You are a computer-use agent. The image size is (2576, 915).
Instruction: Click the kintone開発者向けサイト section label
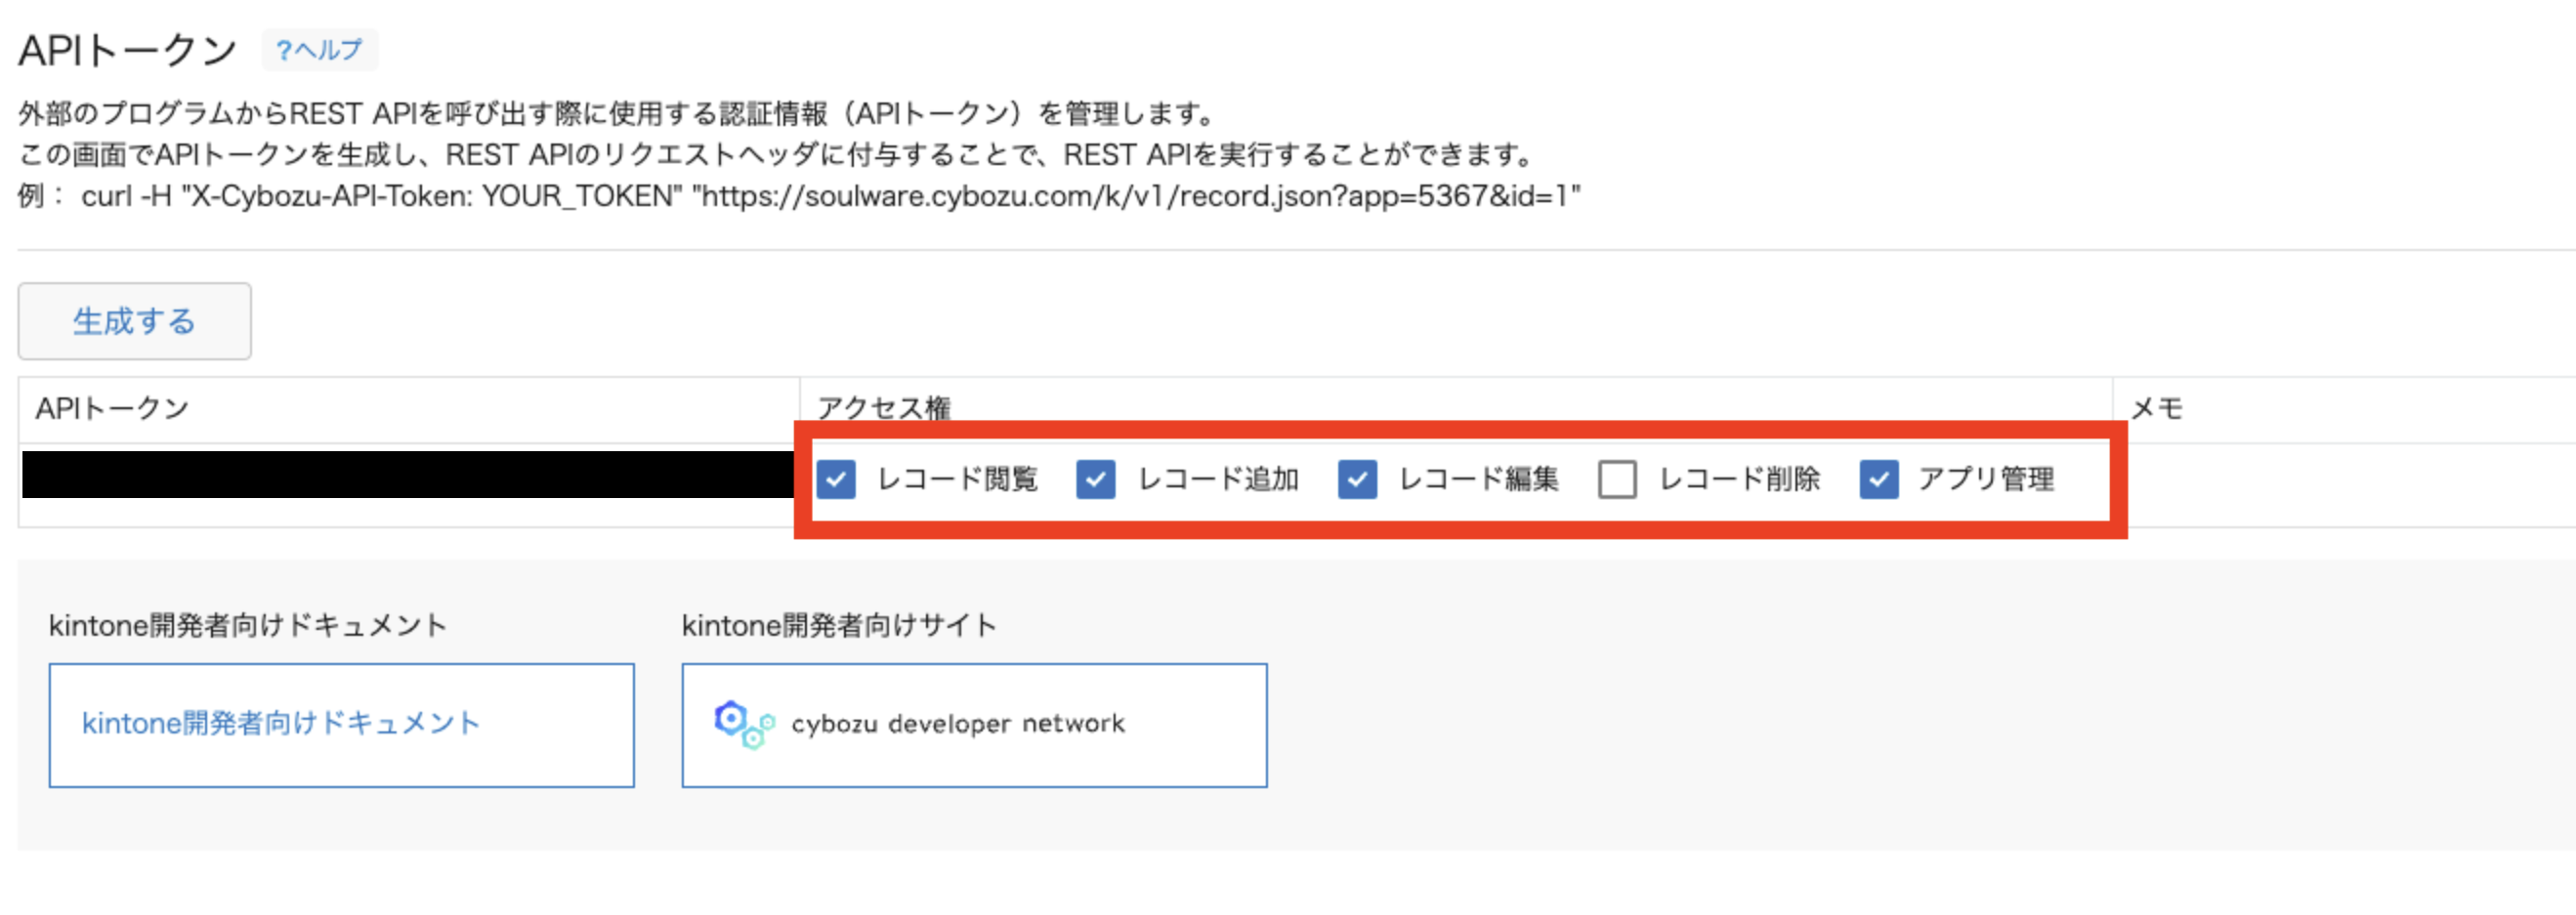pyautogui.click(x=838, y=625)
